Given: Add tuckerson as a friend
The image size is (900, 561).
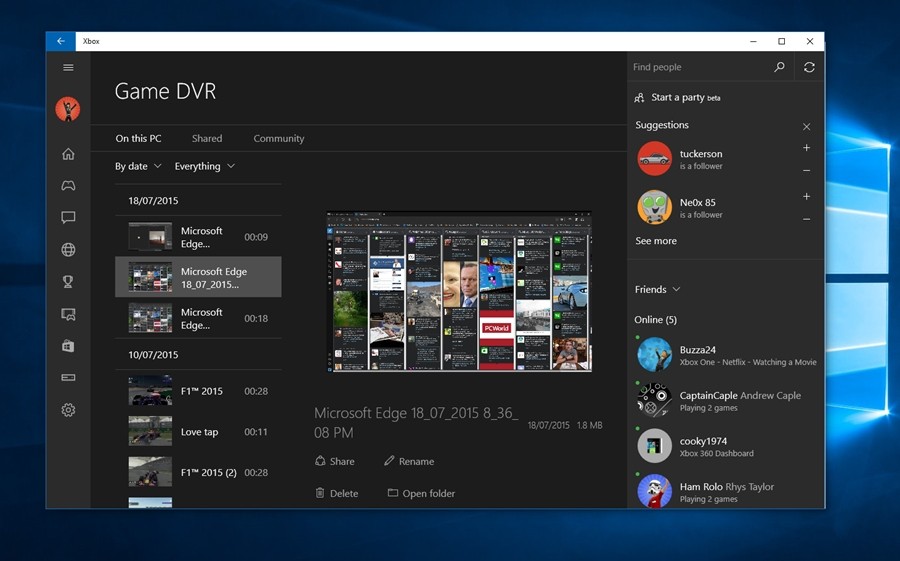Looking at the screenshot, I should click(x=806, y=148).
